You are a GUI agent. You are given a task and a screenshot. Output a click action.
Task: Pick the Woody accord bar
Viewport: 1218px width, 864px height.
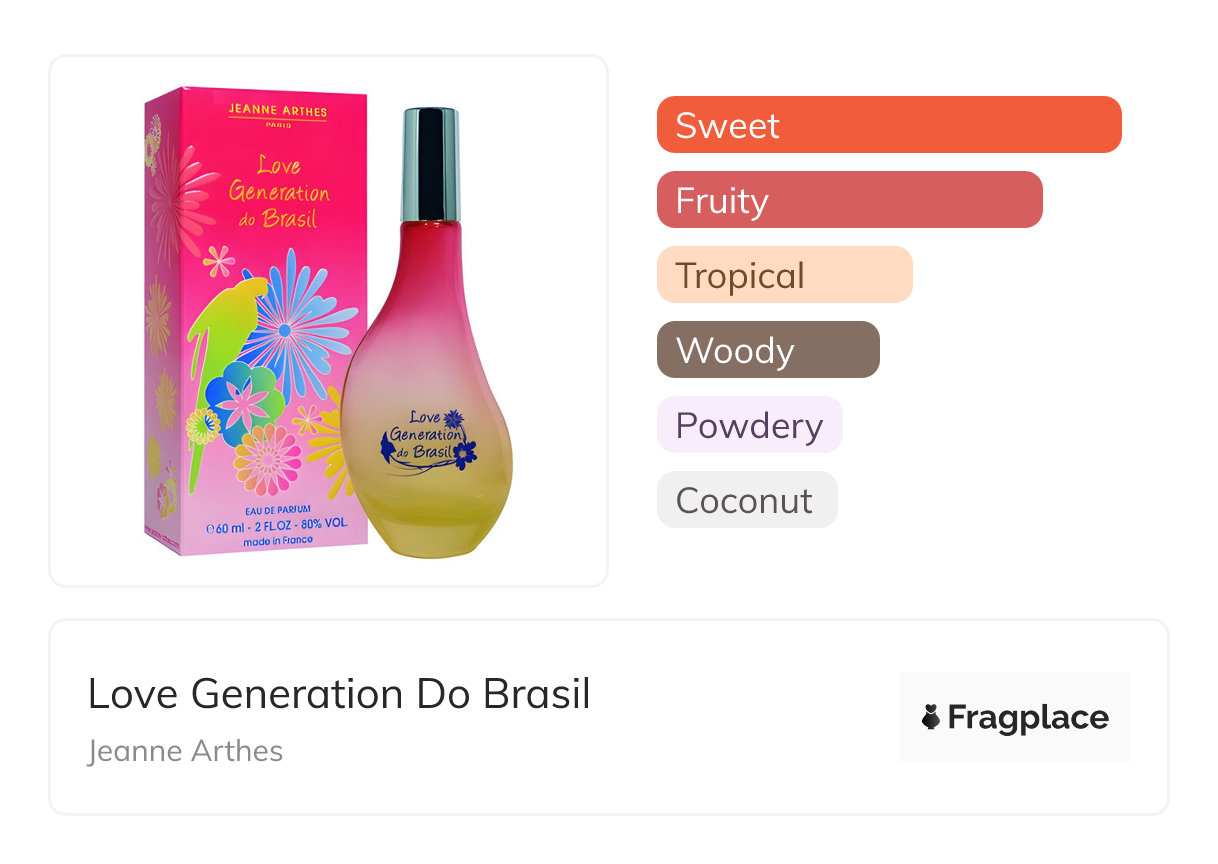(x=767, y=350)
